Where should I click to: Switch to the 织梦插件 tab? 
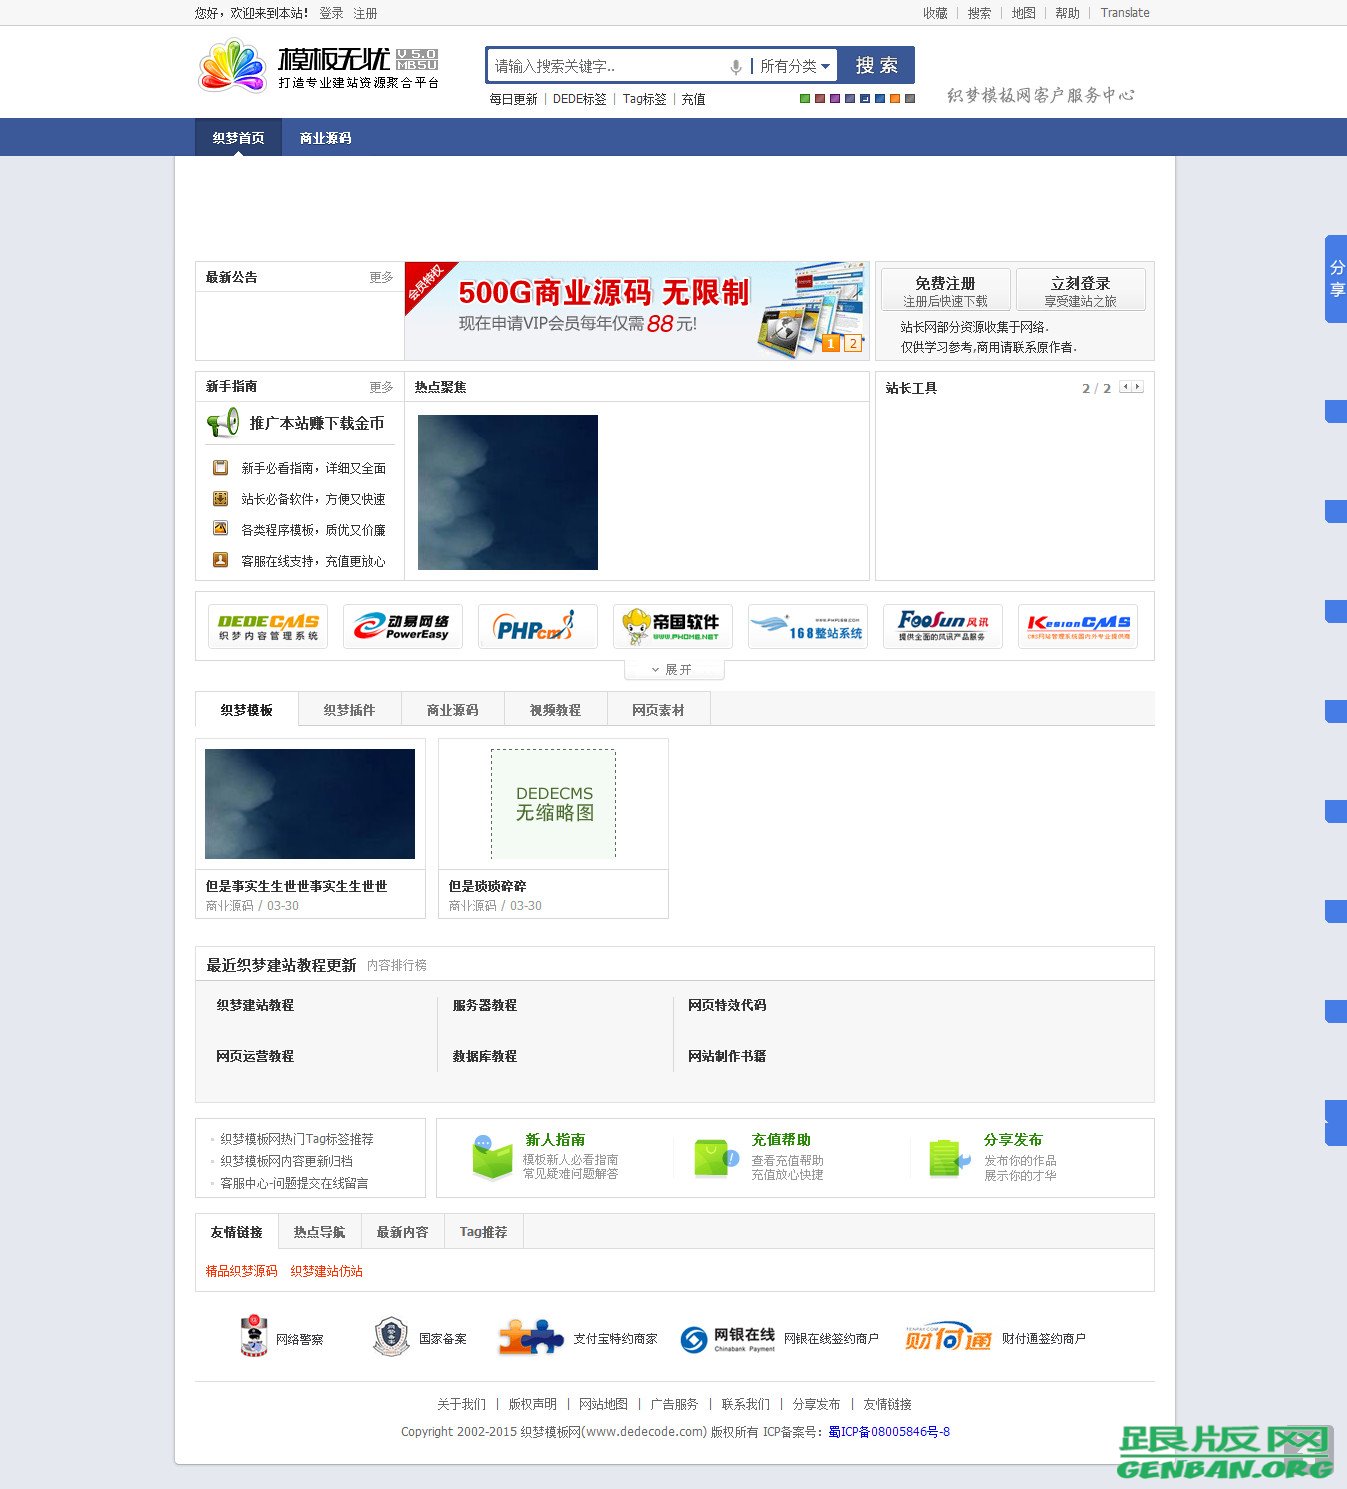click(x=348, y=709)
